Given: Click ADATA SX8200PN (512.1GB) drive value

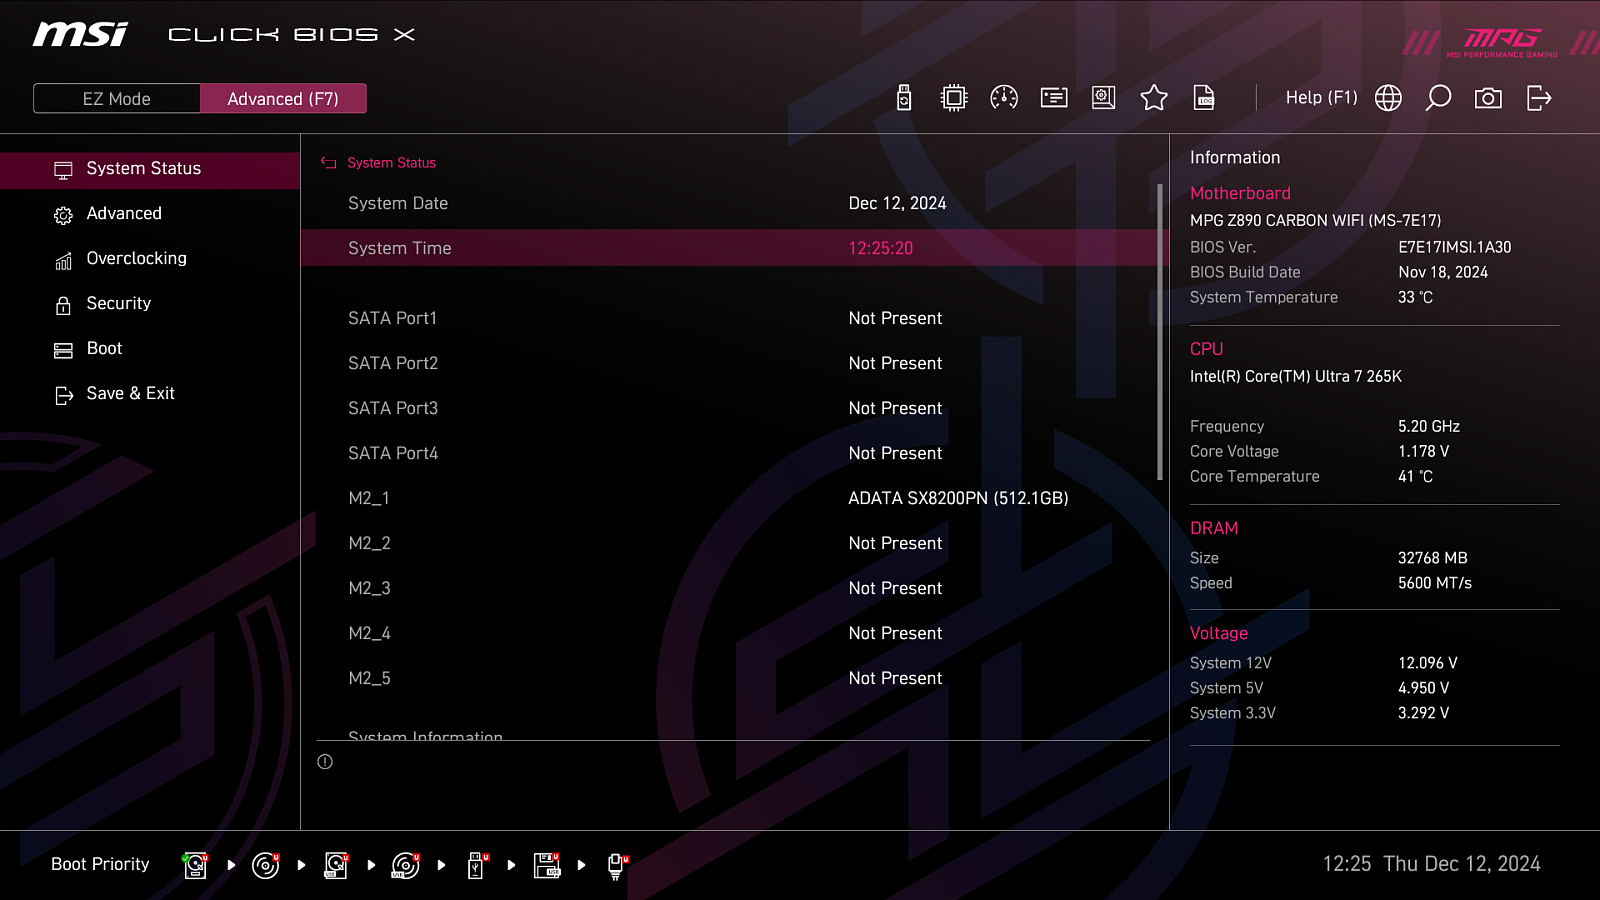Looking at the screenshot, I should pyautogui.click(x=958, y=498).
